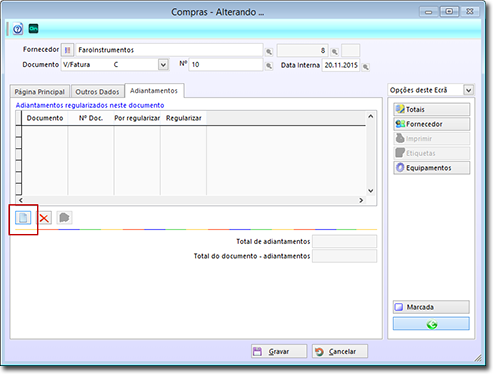This screenshot has width=496, height=378.
Task: Open supplier number search magnifier
Action: (334, 52)
